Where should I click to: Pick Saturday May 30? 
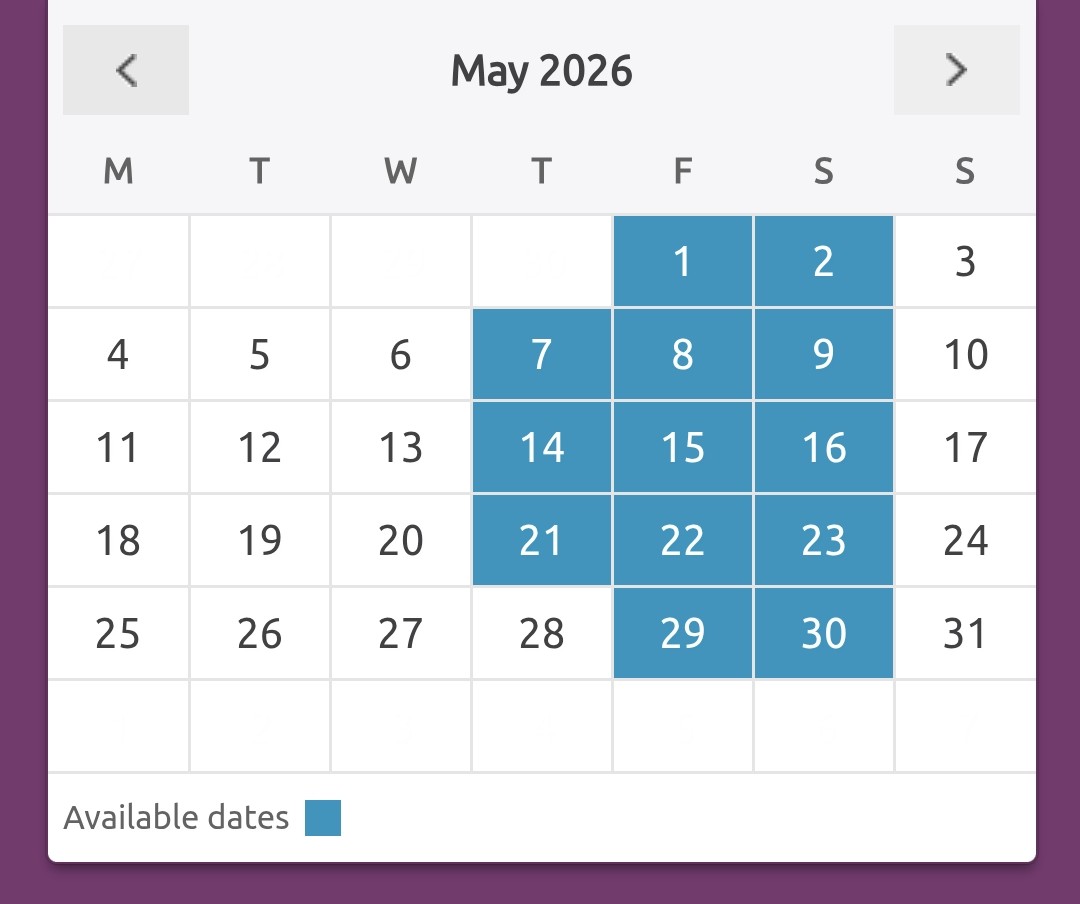[x=823, y=633]
